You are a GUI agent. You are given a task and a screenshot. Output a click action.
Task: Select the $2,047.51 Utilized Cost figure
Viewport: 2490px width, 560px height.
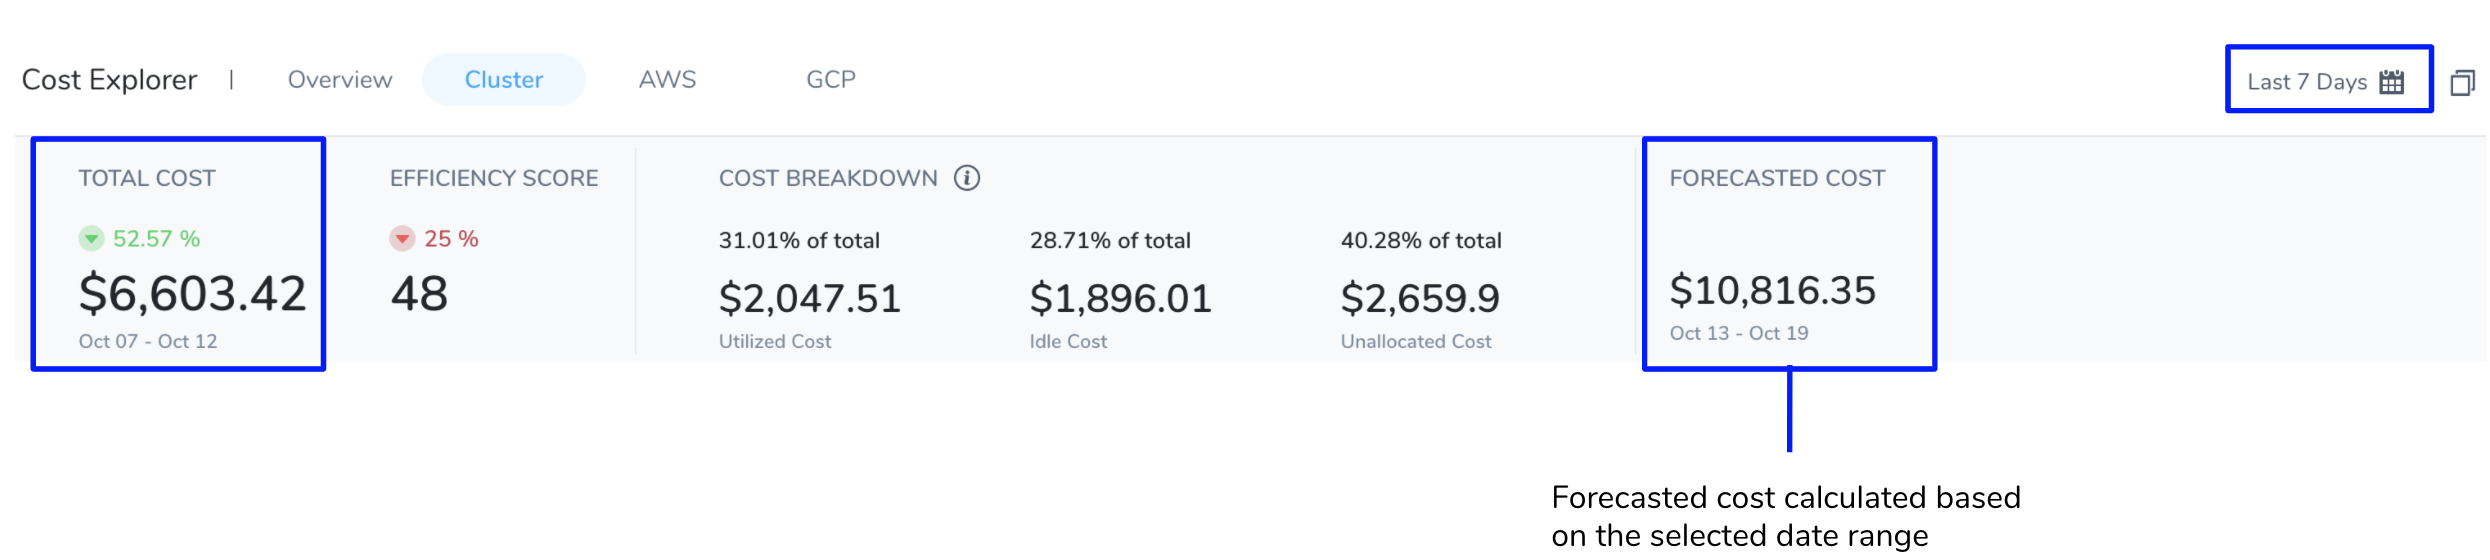click(x=810, y=298)
